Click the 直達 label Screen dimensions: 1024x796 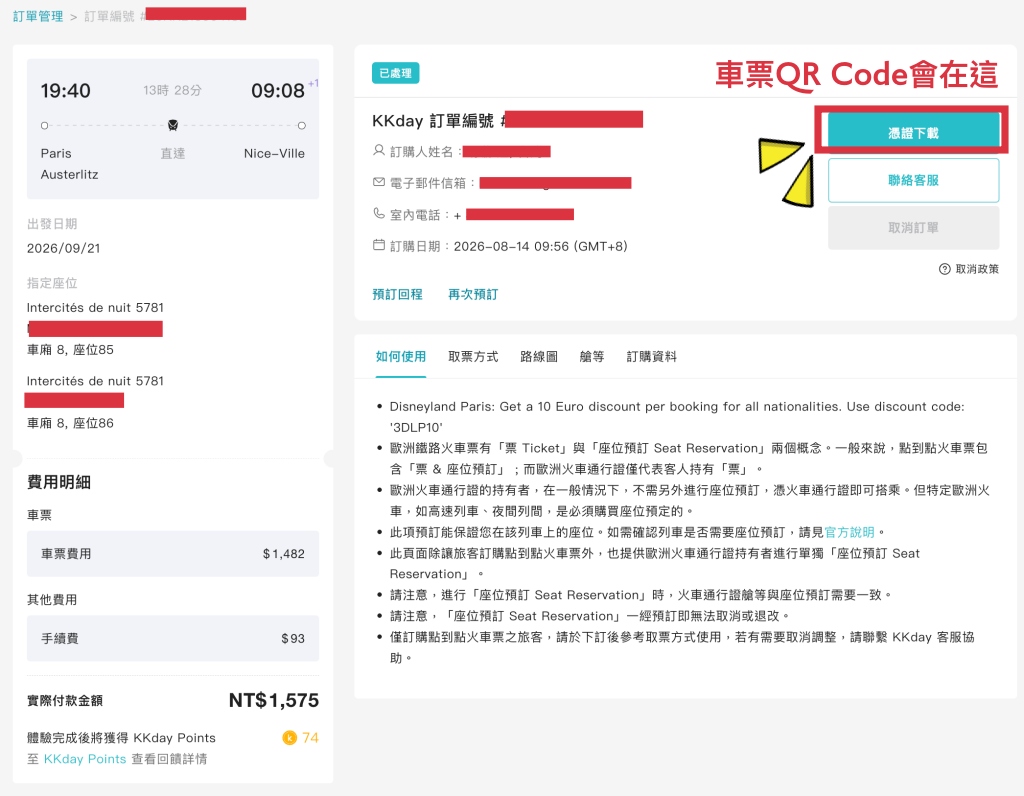click(172, 153)
